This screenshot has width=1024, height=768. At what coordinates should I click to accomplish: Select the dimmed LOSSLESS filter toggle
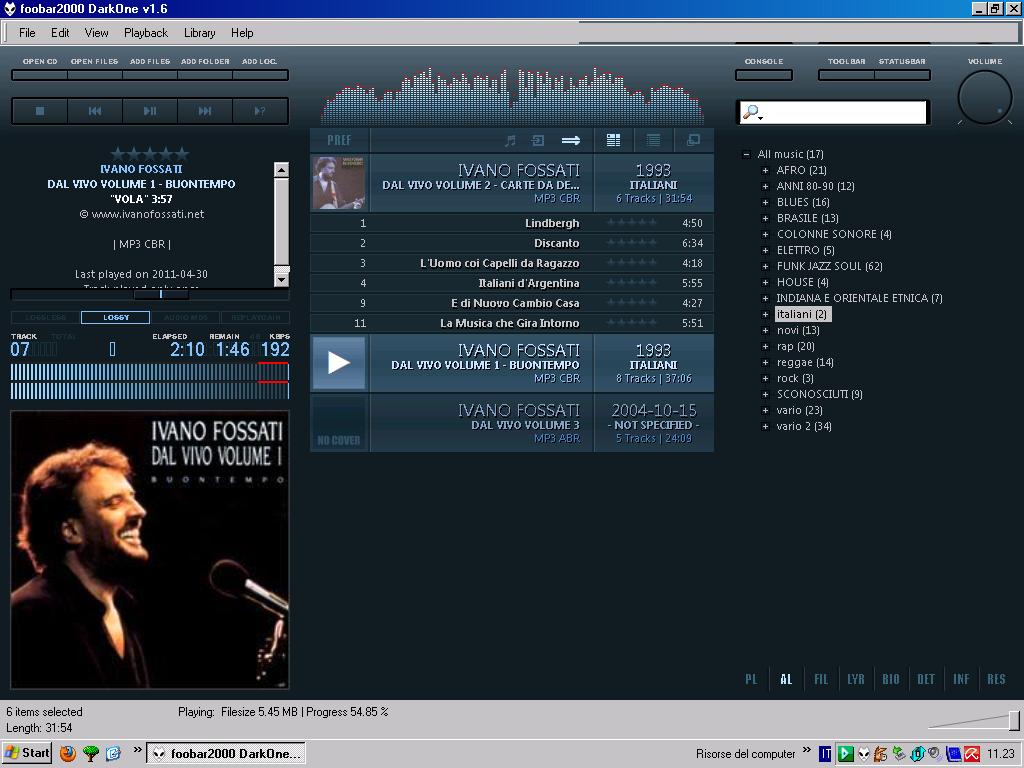[x=45, y=317]
